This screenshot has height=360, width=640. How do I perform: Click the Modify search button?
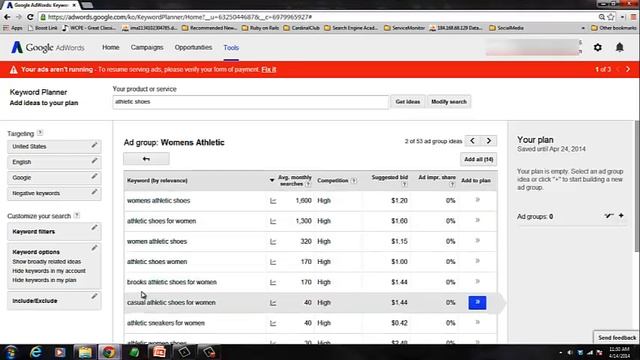point(449,102)
